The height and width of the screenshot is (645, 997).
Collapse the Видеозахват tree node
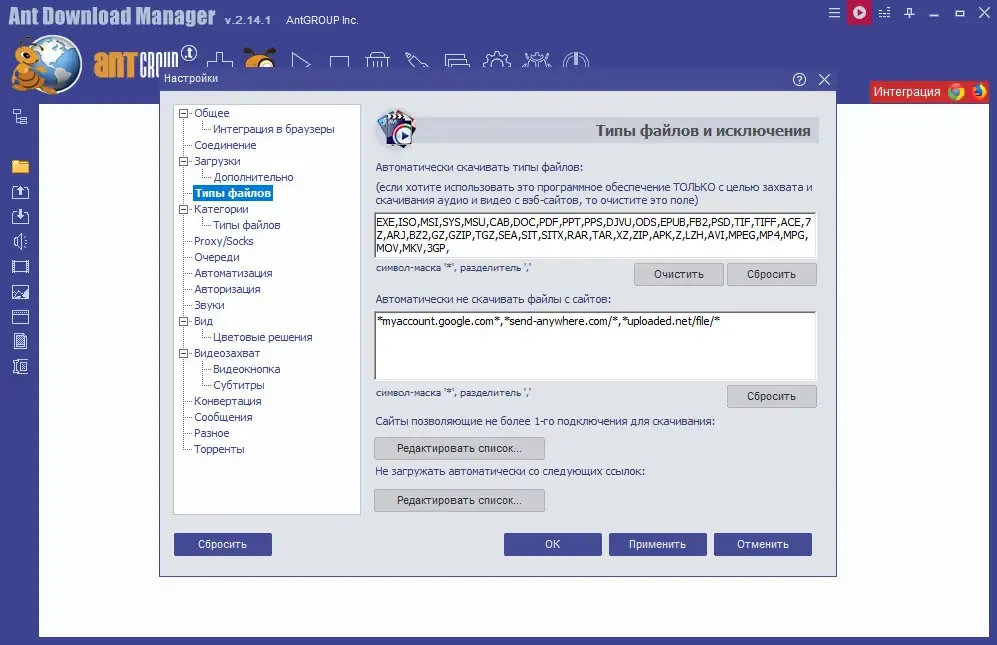point(184,354)
